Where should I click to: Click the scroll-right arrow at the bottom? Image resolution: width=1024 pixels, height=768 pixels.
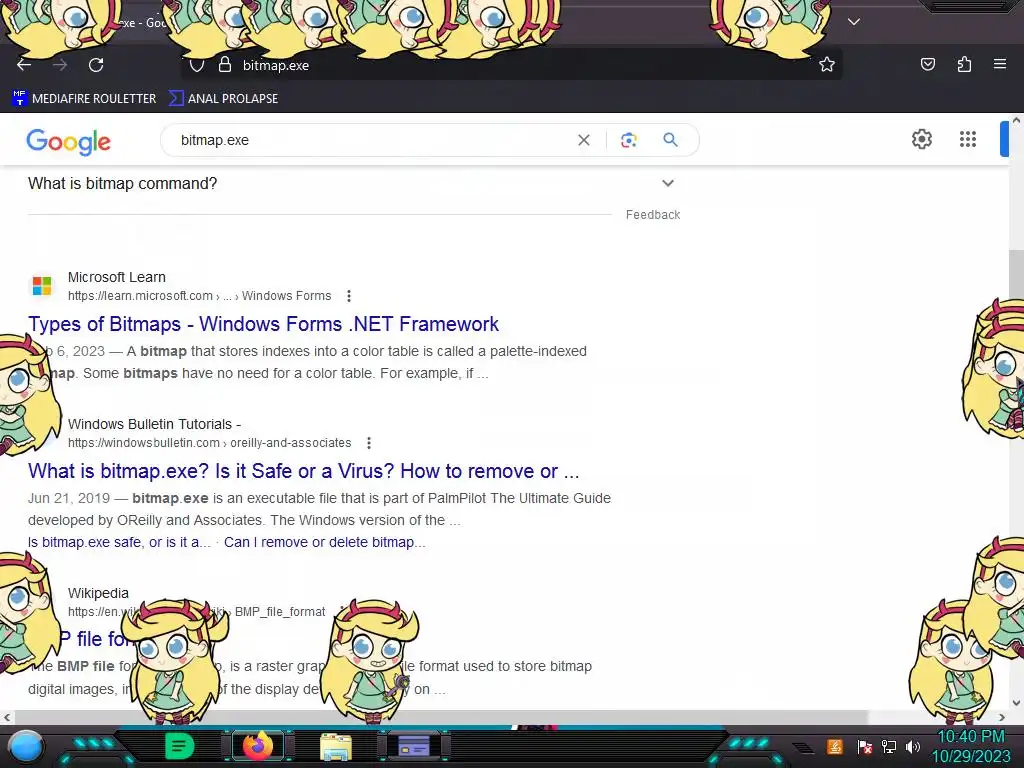[1002, 718]
